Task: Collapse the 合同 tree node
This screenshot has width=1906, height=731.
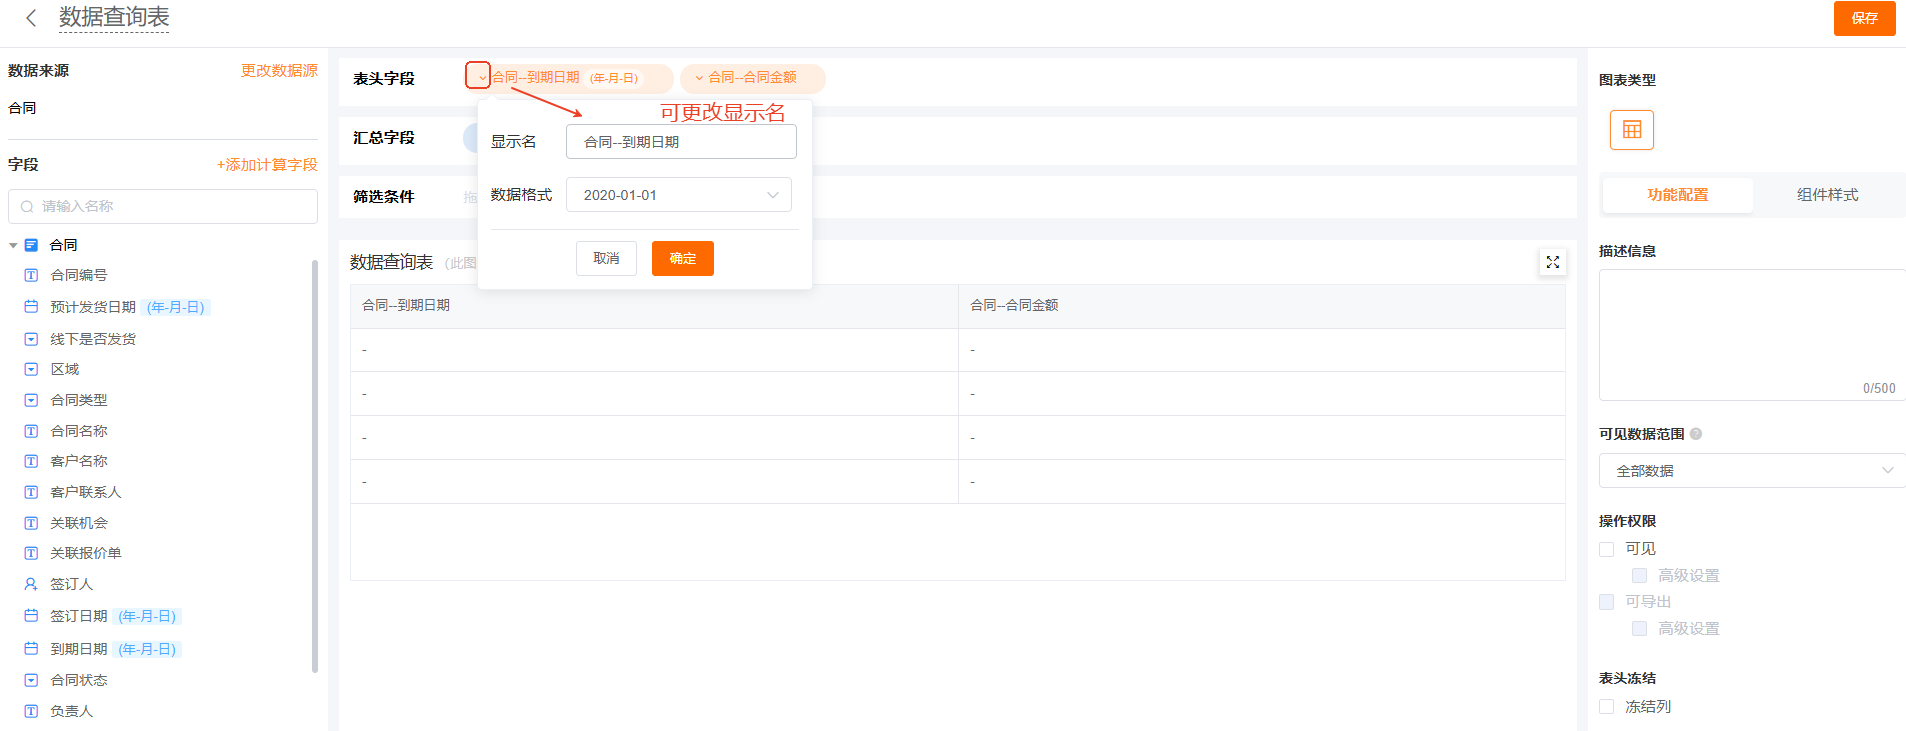Action: [13, 245]
